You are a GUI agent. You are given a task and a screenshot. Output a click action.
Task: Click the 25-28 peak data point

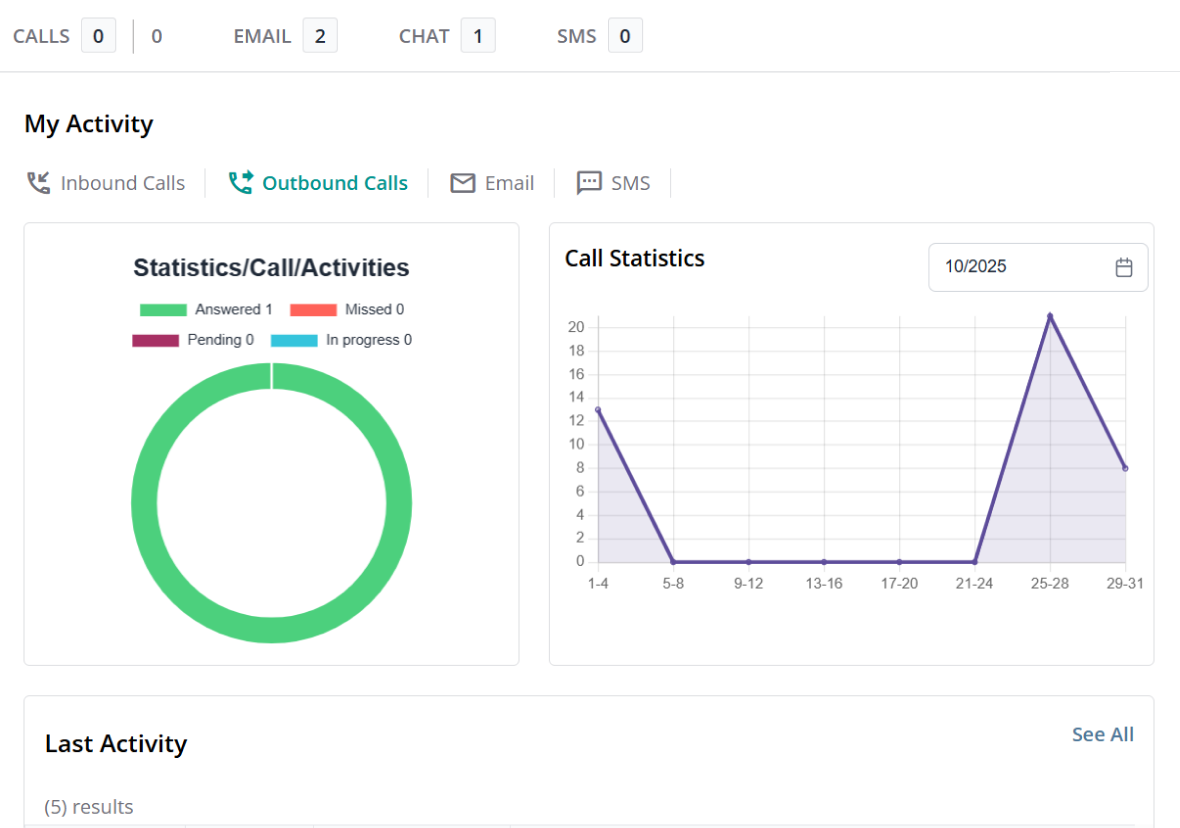[x=1050, y=316]
